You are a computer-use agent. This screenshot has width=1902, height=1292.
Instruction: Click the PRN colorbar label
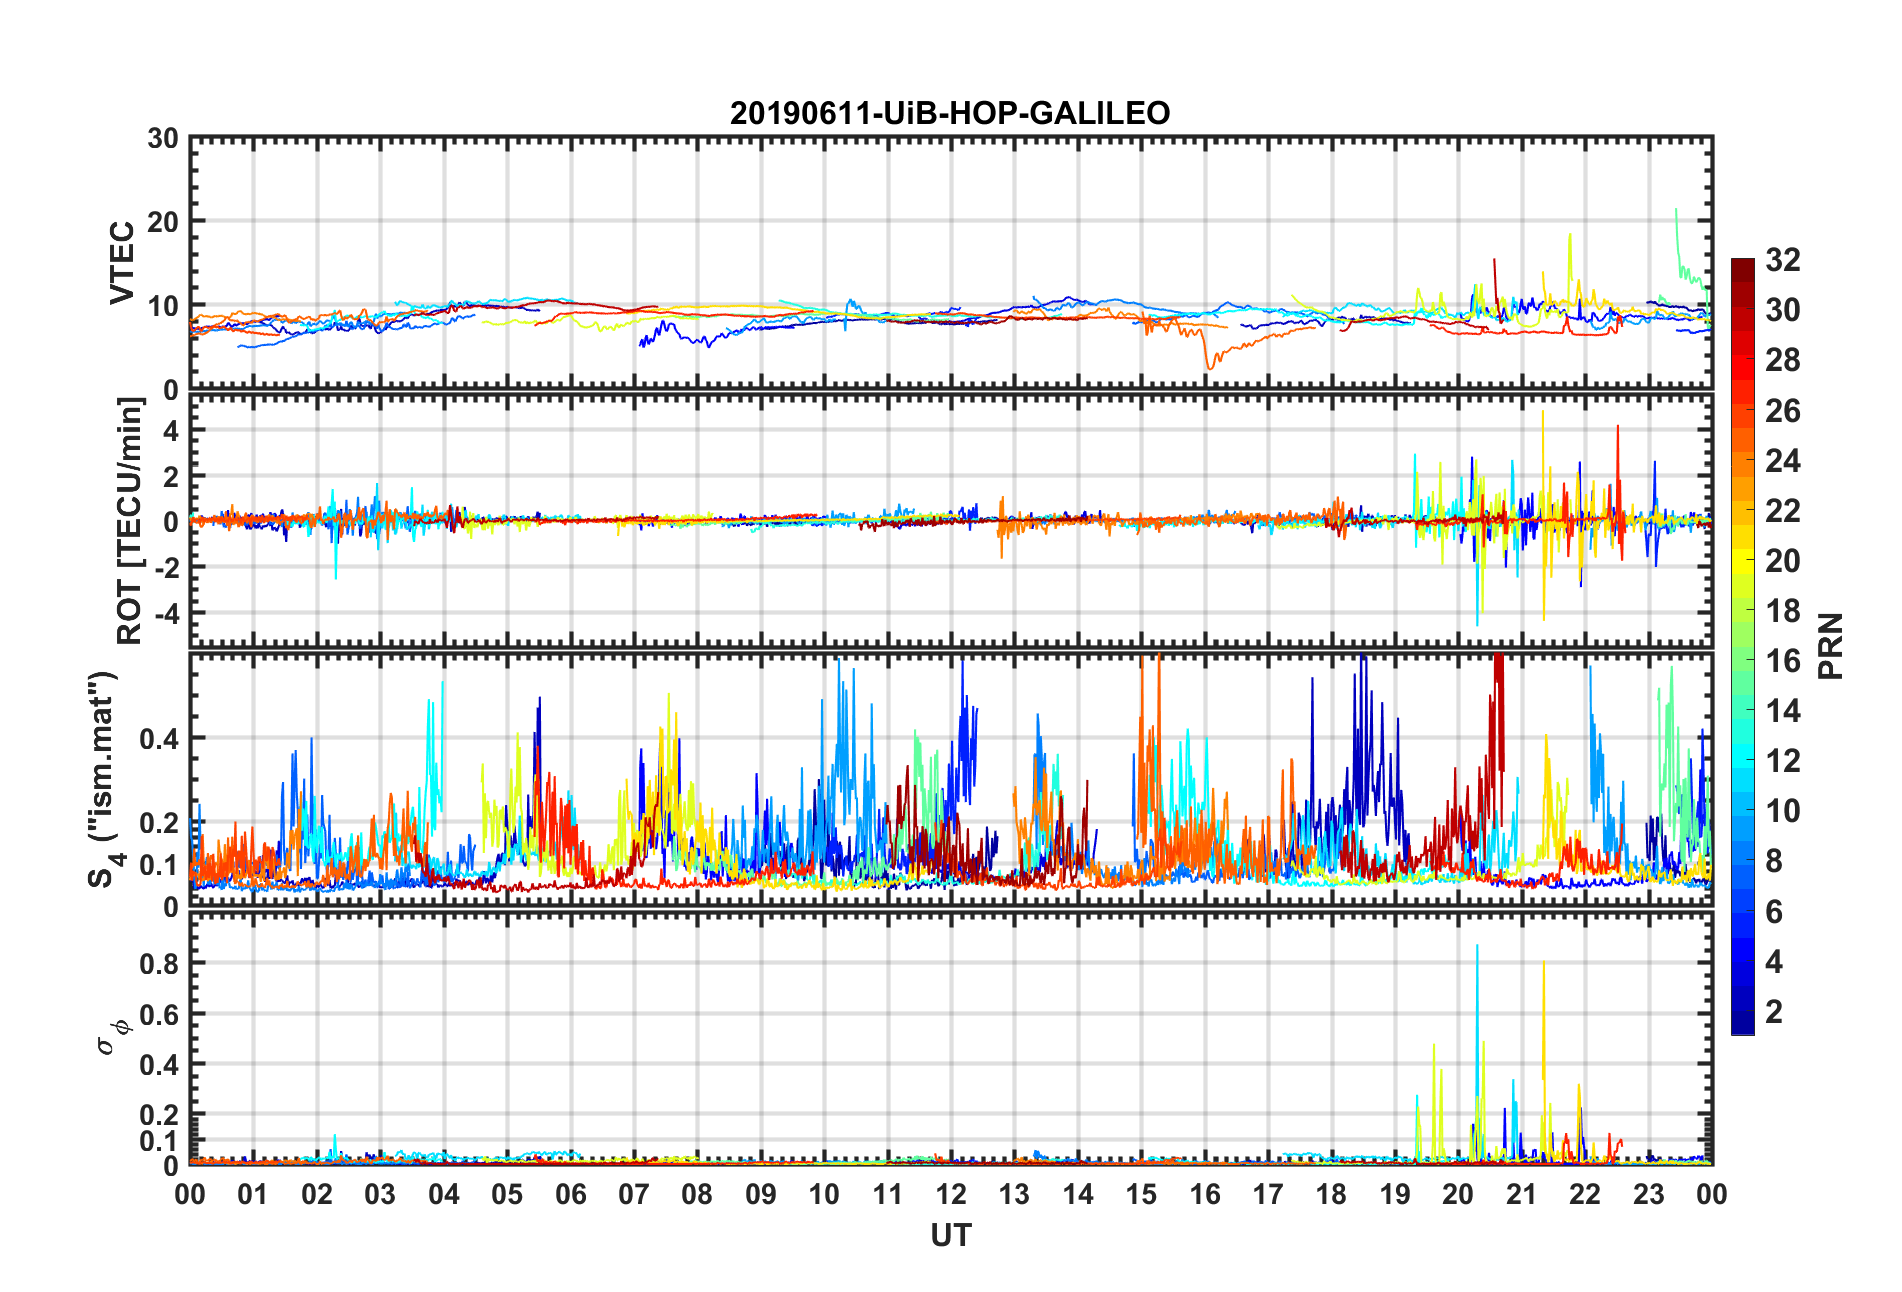(x=1830, y=646)
